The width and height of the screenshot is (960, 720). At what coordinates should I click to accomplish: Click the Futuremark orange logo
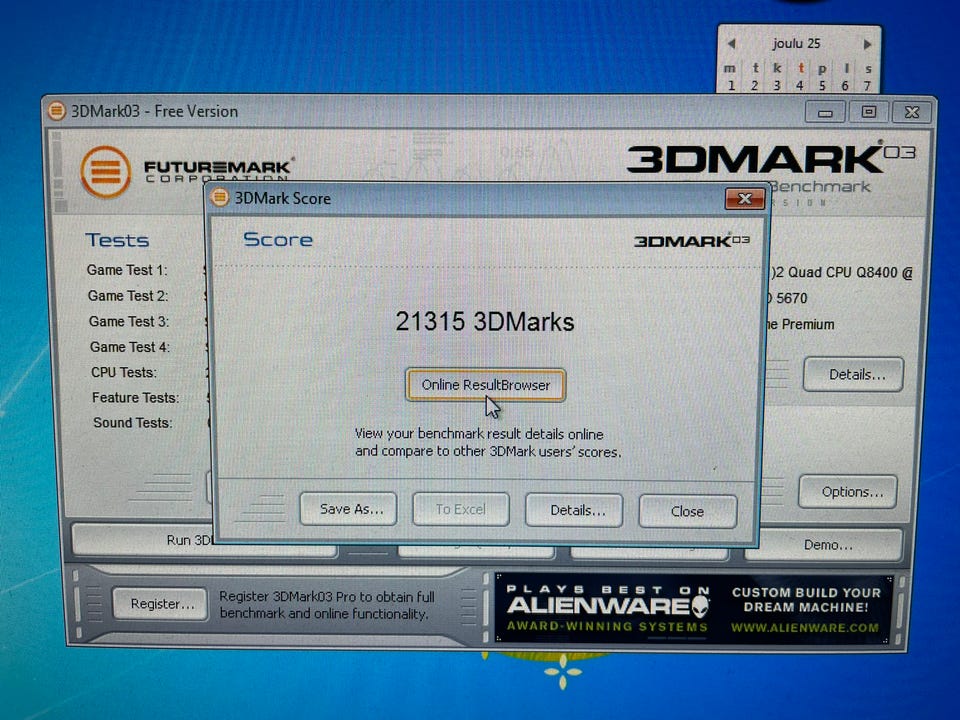(x=105, y=172)
